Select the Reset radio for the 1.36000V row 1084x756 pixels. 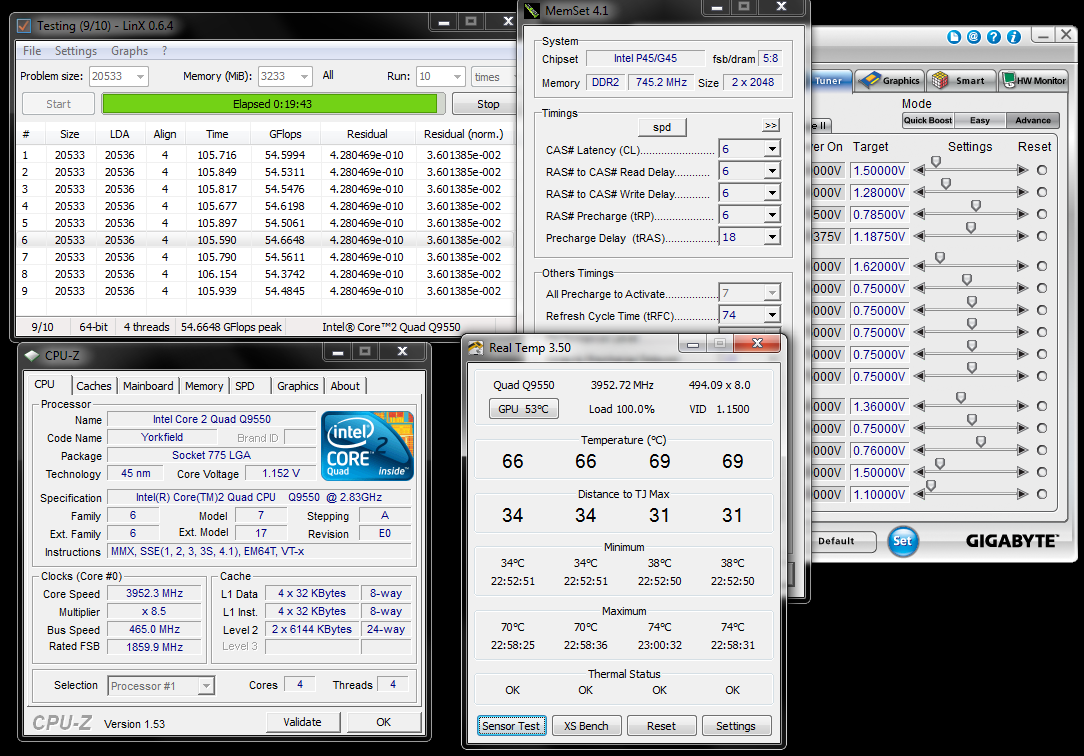[1042, 406]
